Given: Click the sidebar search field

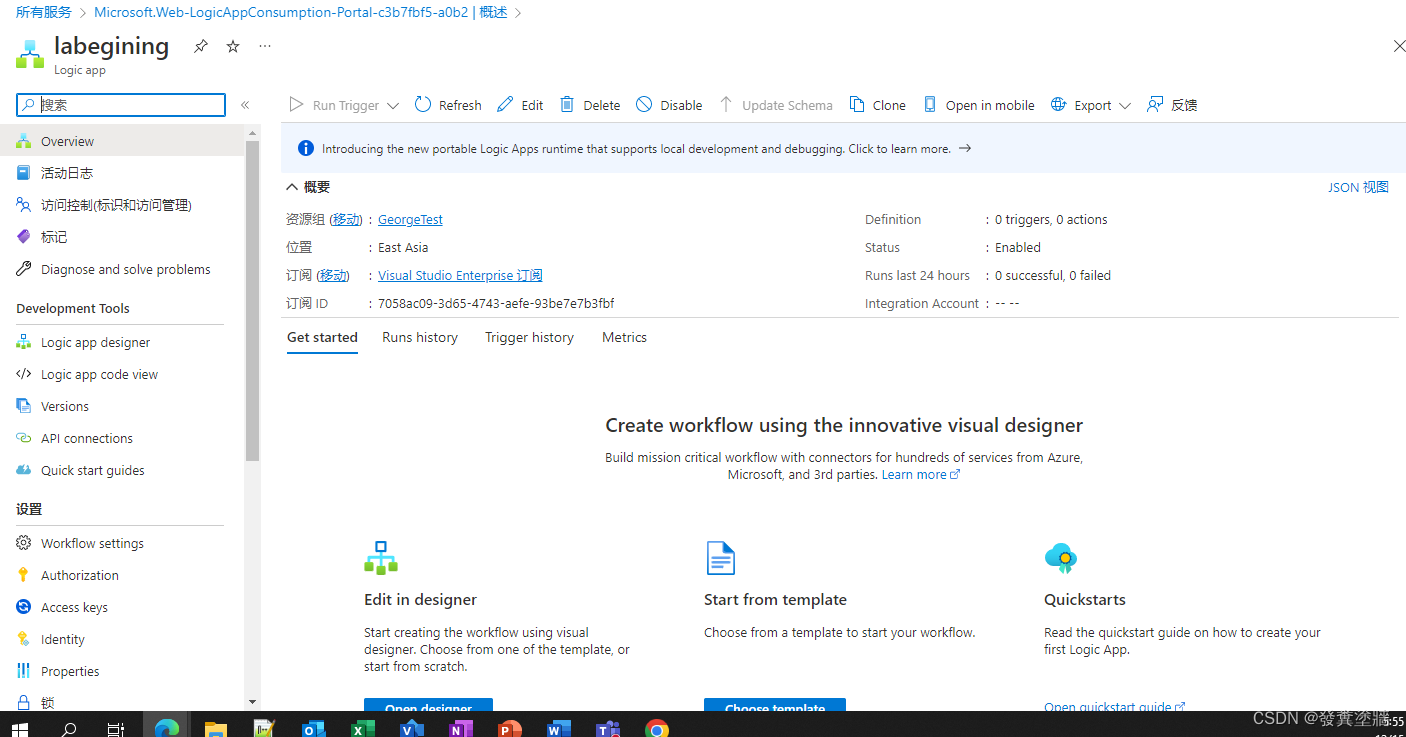Looking at the screenshot, I should click(121, 104).
